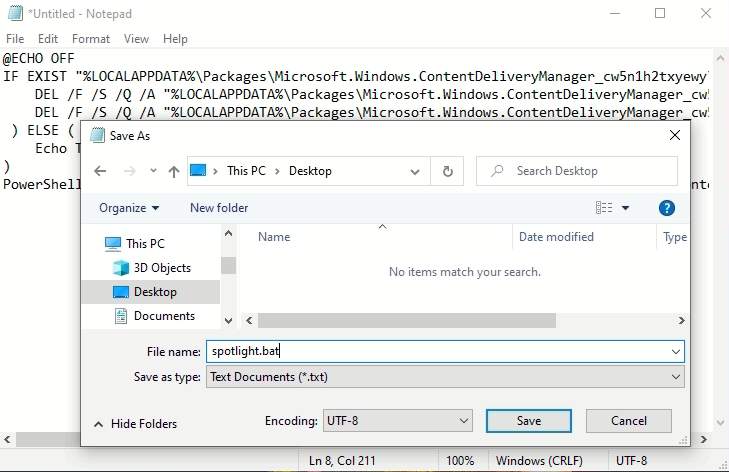Click the UTF-8 status bar entry
The width and height of the screenshot is (729, 472).
point(631,461)
